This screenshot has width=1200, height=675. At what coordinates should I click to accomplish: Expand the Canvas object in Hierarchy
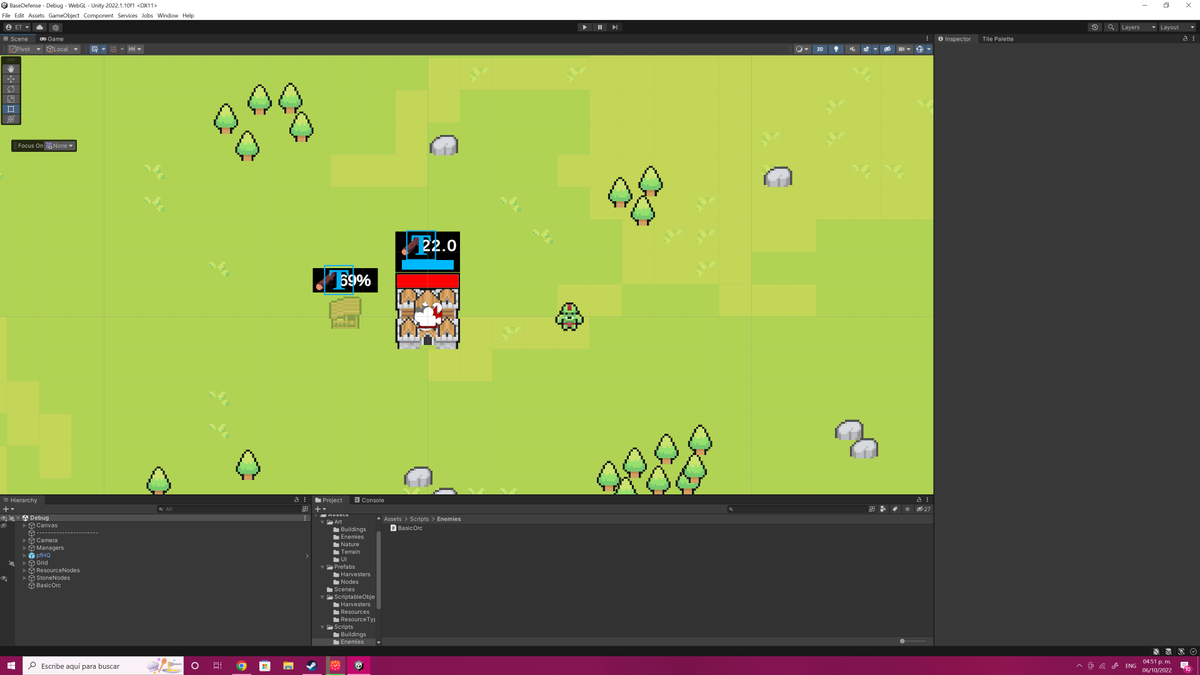[24, 525]
